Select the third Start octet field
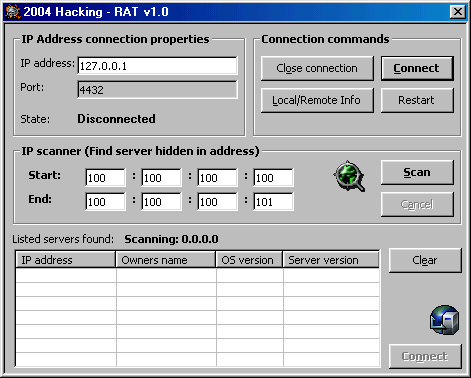This screenshot has width=471, height=378. [217, 178]
